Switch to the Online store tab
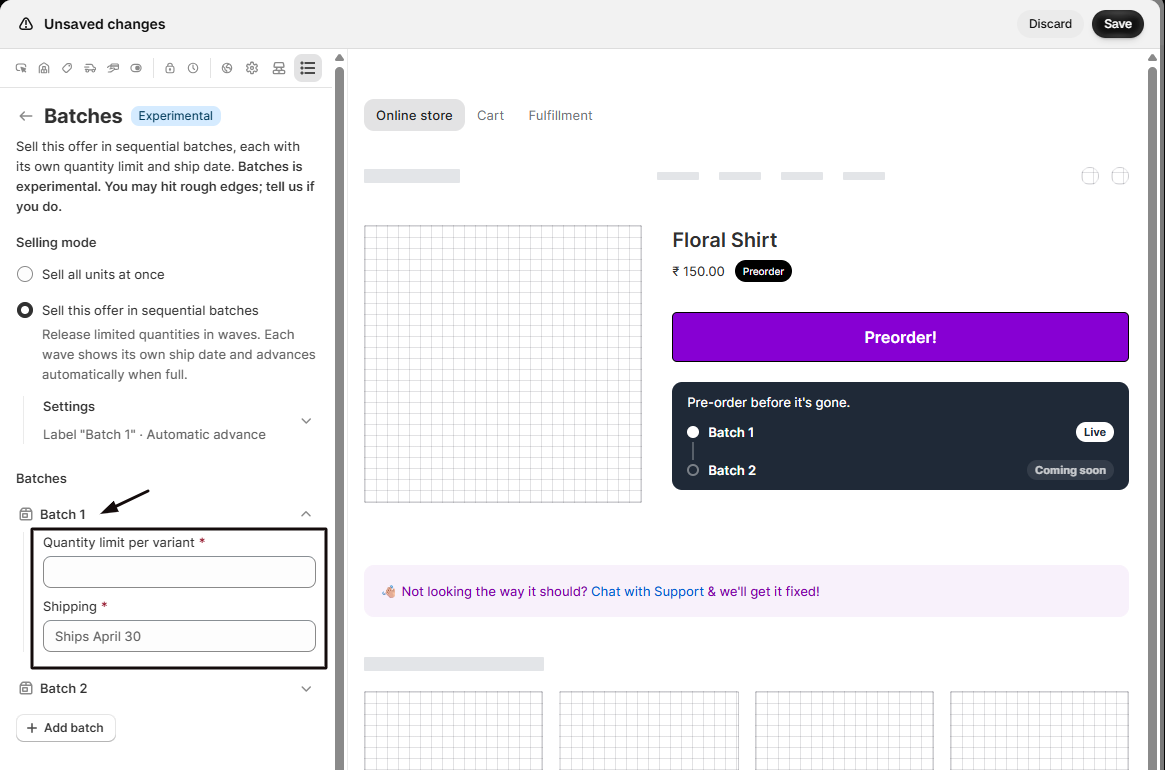This screenshot has height=770, width=1165. pyautogui.click(x=414, y=115)
